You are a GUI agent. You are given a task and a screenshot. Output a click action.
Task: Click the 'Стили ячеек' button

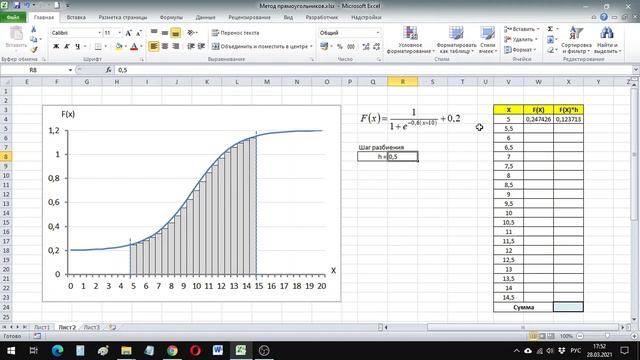(x=487, y=40)
